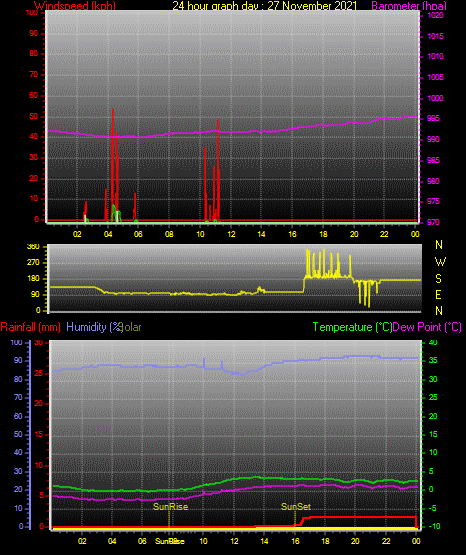Screen dimensions: 466x555
Task: Click the 970 value on barometer axis
Action: pyautogui.click(x=433, y=222)
